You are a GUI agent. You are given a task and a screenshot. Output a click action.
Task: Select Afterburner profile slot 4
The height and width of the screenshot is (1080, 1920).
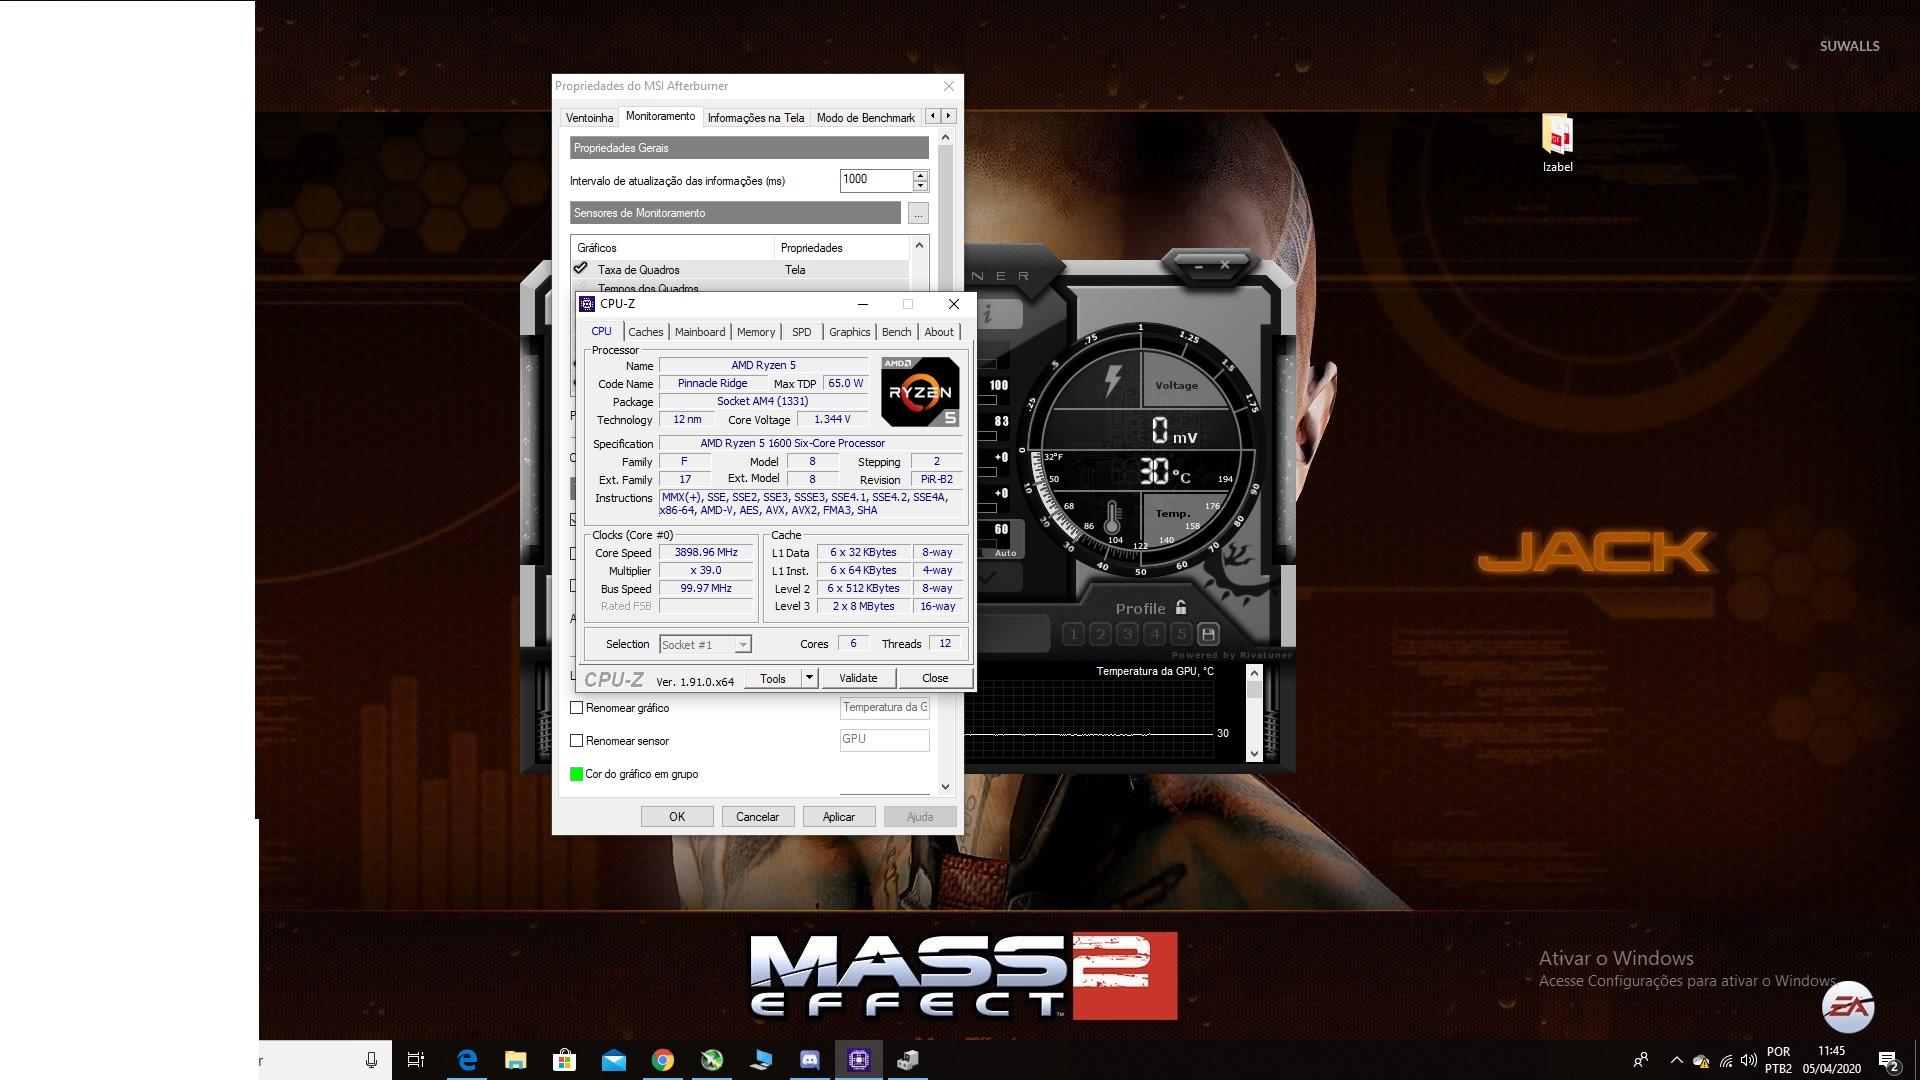1154,634
